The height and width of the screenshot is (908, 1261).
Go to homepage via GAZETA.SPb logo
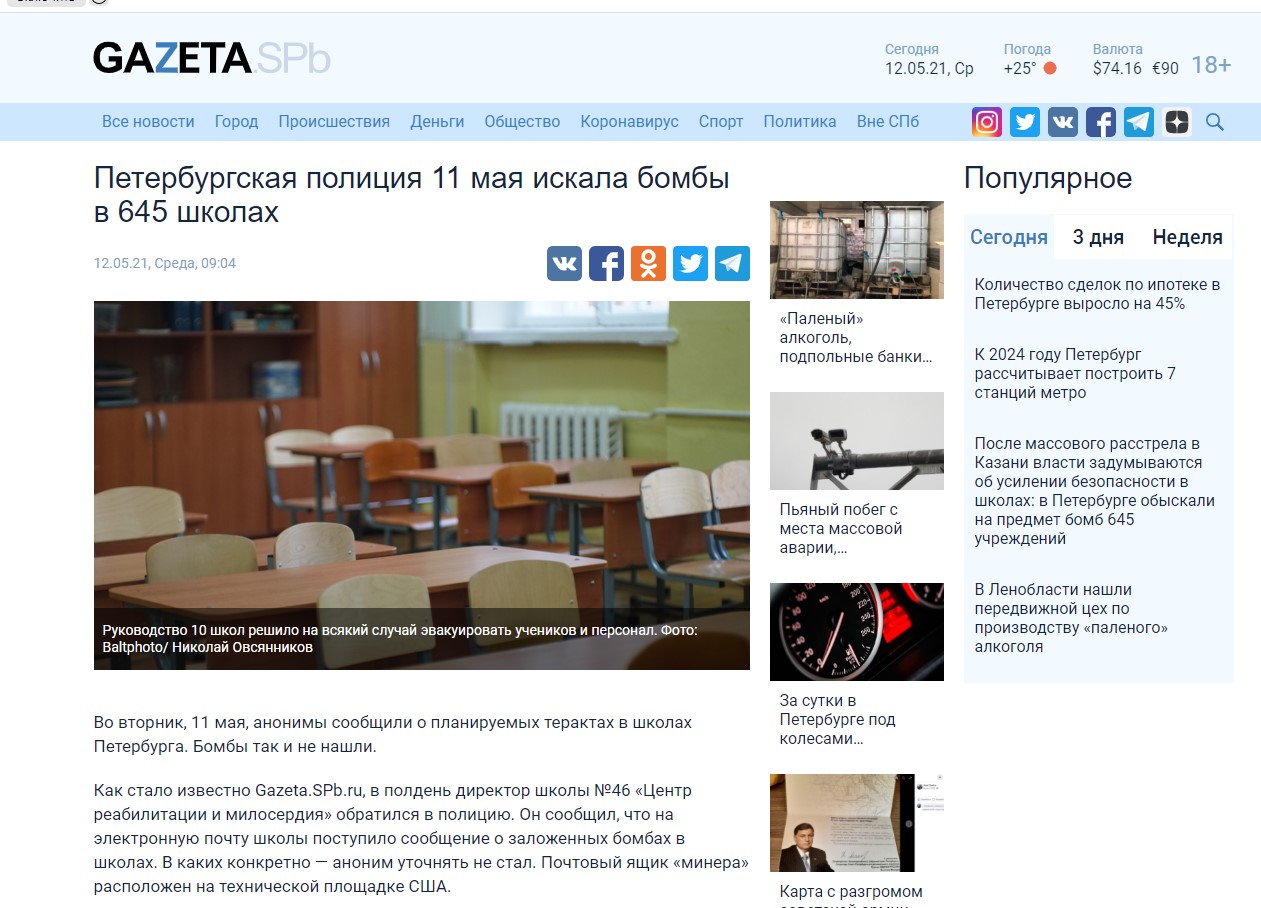point(212,58)
